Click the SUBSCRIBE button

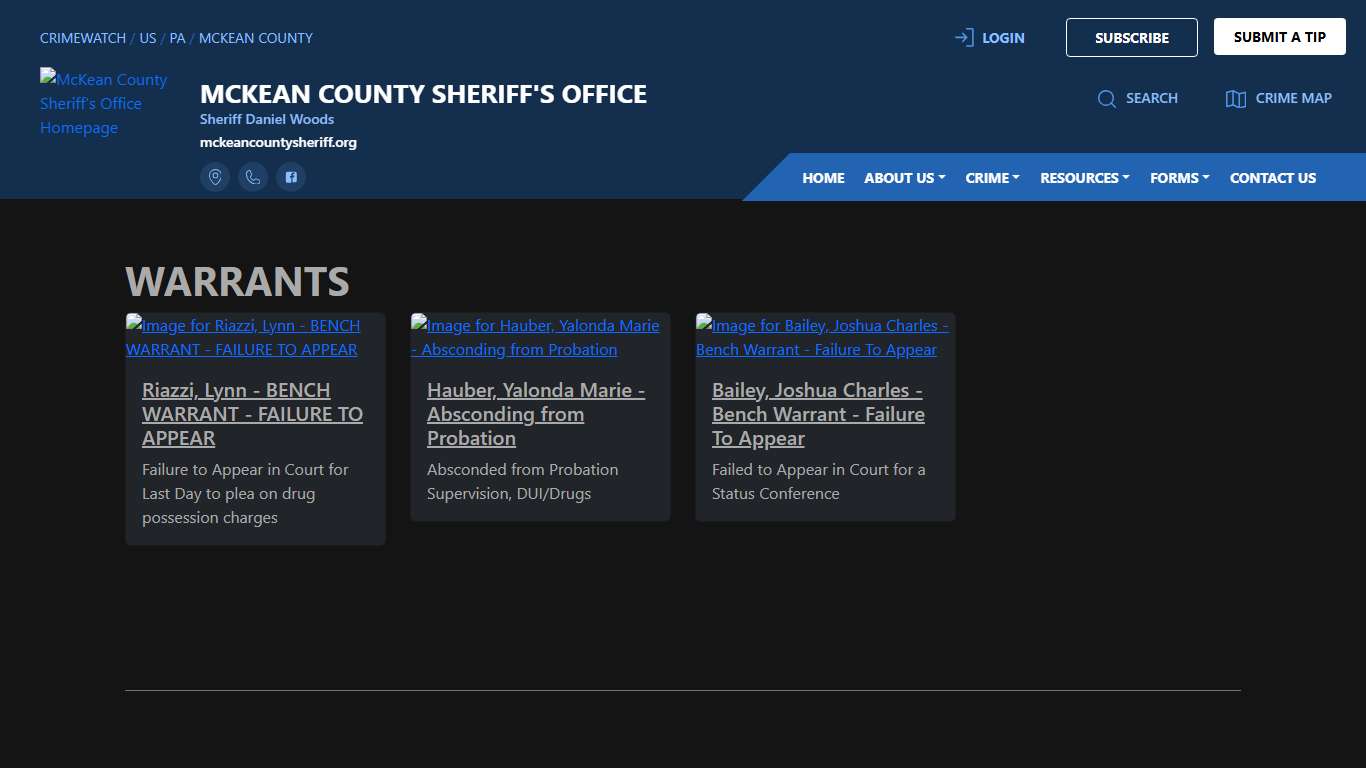pyautogui.click(x=1131, y=37)
